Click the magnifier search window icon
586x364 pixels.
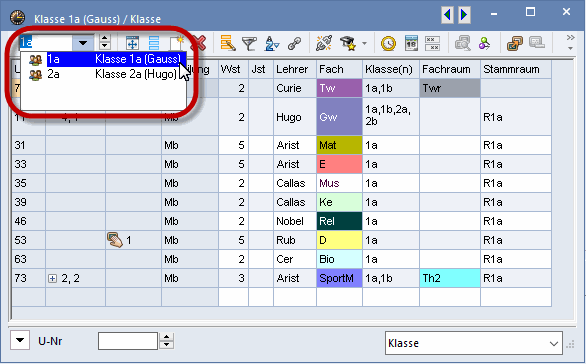462,43
